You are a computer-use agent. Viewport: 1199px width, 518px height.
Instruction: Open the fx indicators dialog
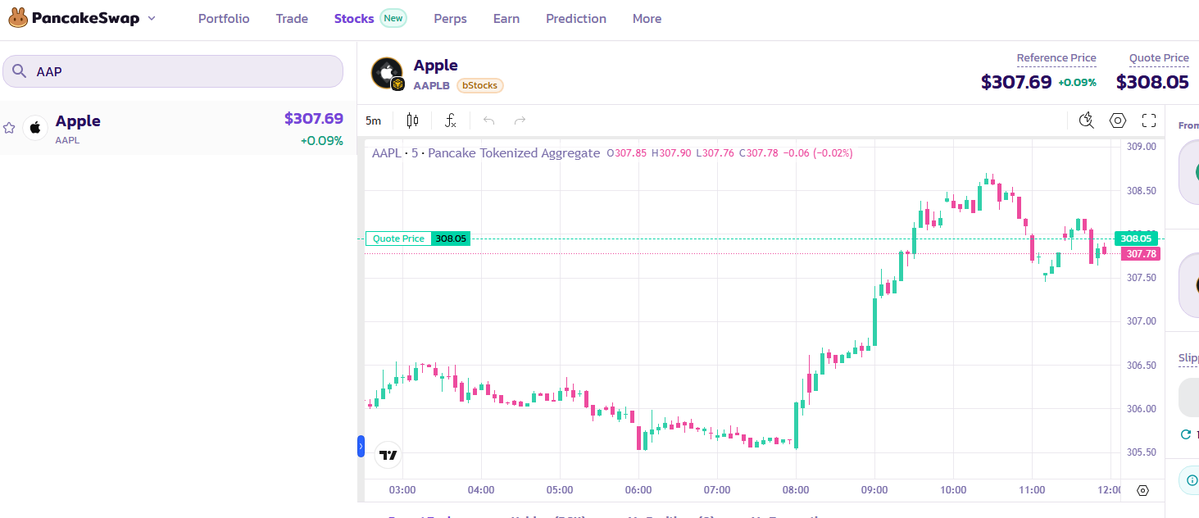coord(451,120)
